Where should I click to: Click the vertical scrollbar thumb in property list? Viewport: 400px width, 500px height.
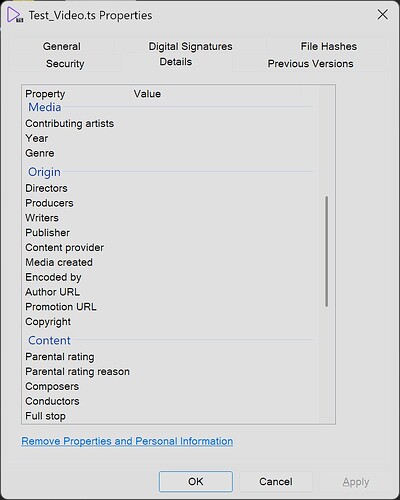326,251
